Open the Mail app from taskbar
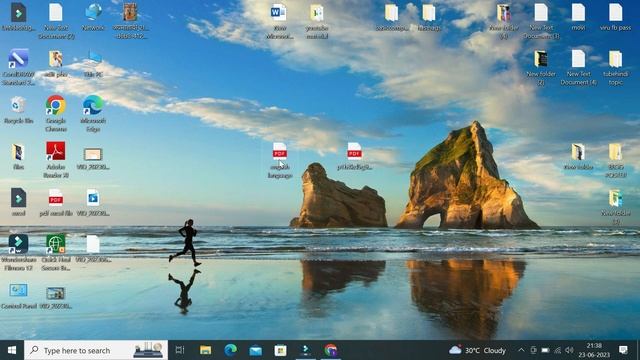640x360 pixels. click(x=256, y=350)
